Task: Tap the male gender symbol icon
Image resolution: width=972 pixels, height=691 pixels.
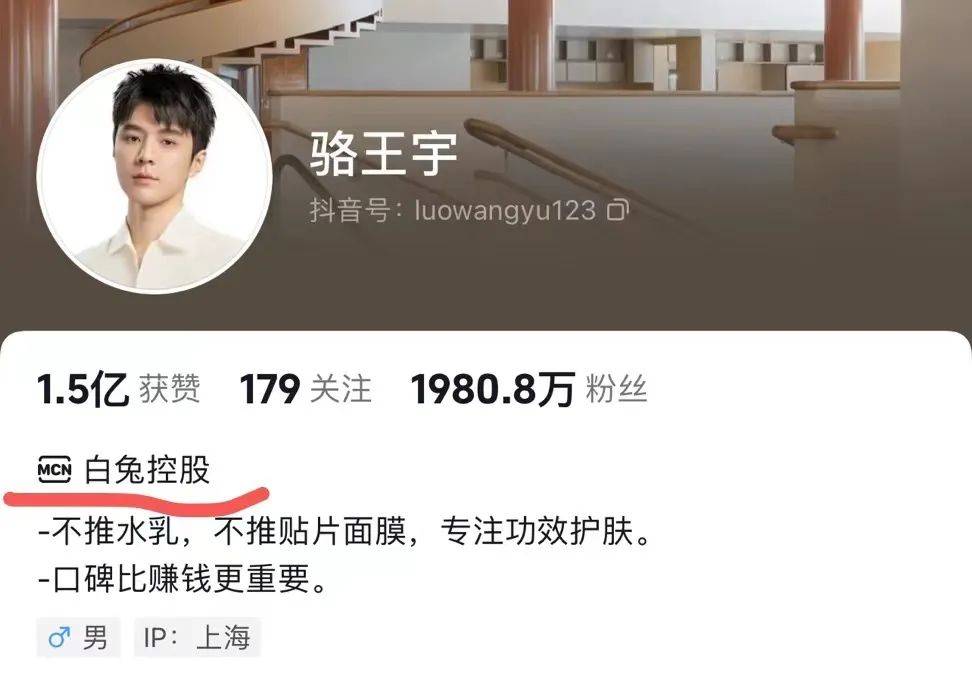Action: pyautogui.click(x=59, y=636)
